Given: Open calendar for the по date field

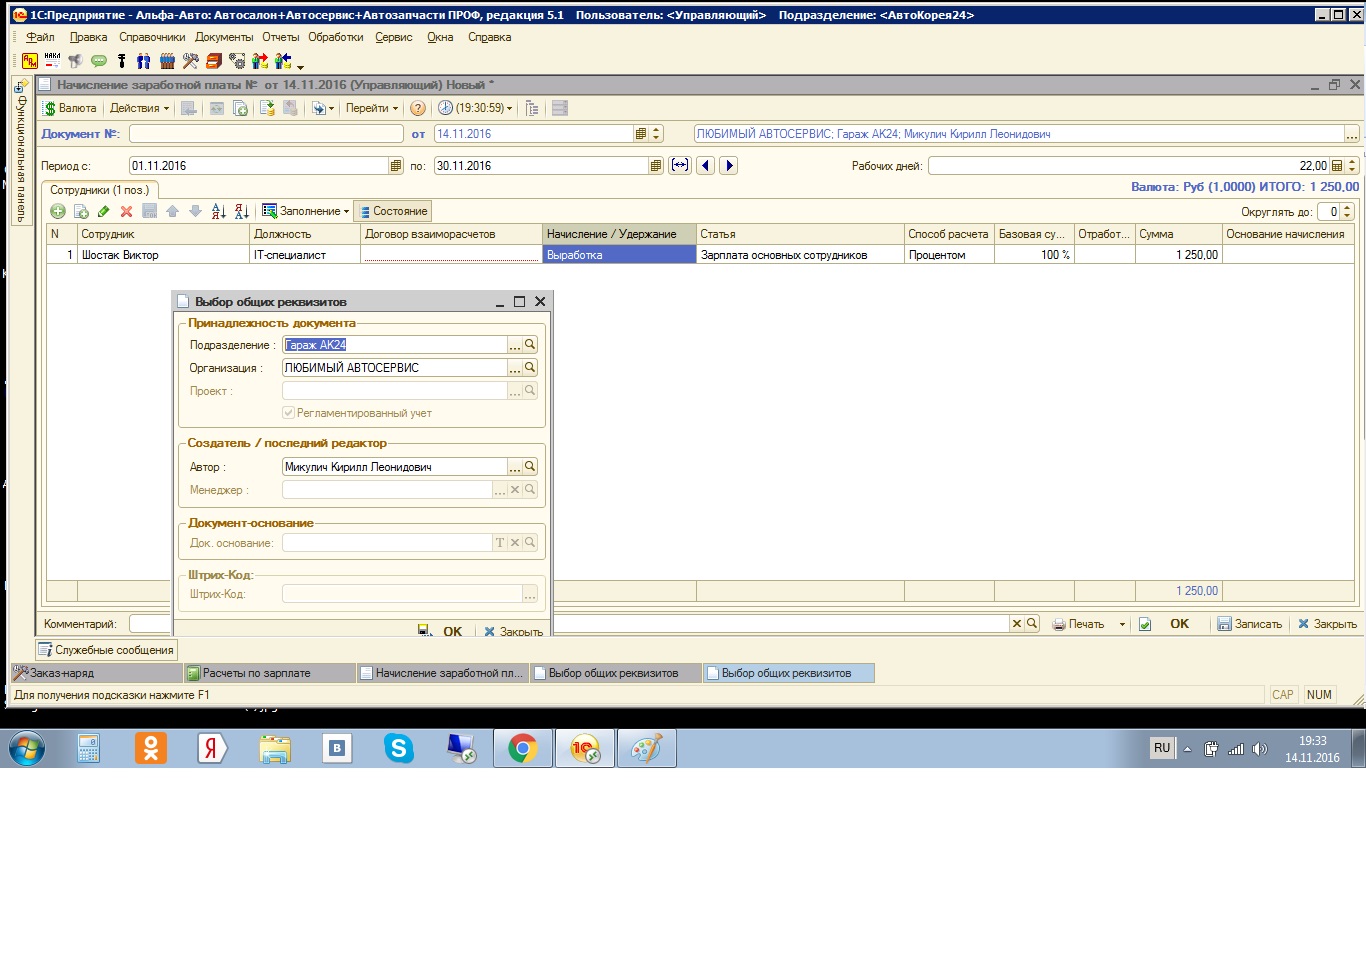Looking at the screenshot, I should coord(656,166).
